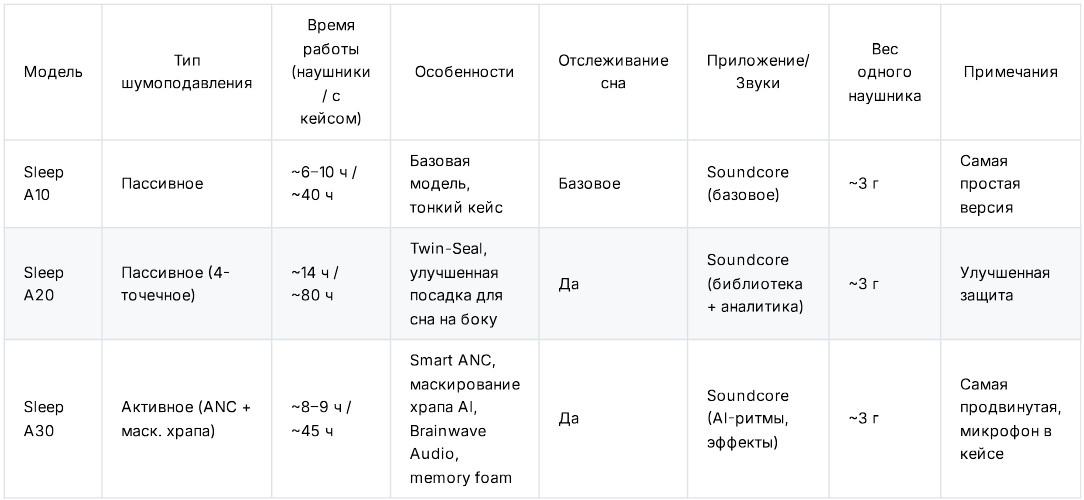1084x500 pixels.
Task: Select the "Примечания" column header
Action: point(1010,72)
